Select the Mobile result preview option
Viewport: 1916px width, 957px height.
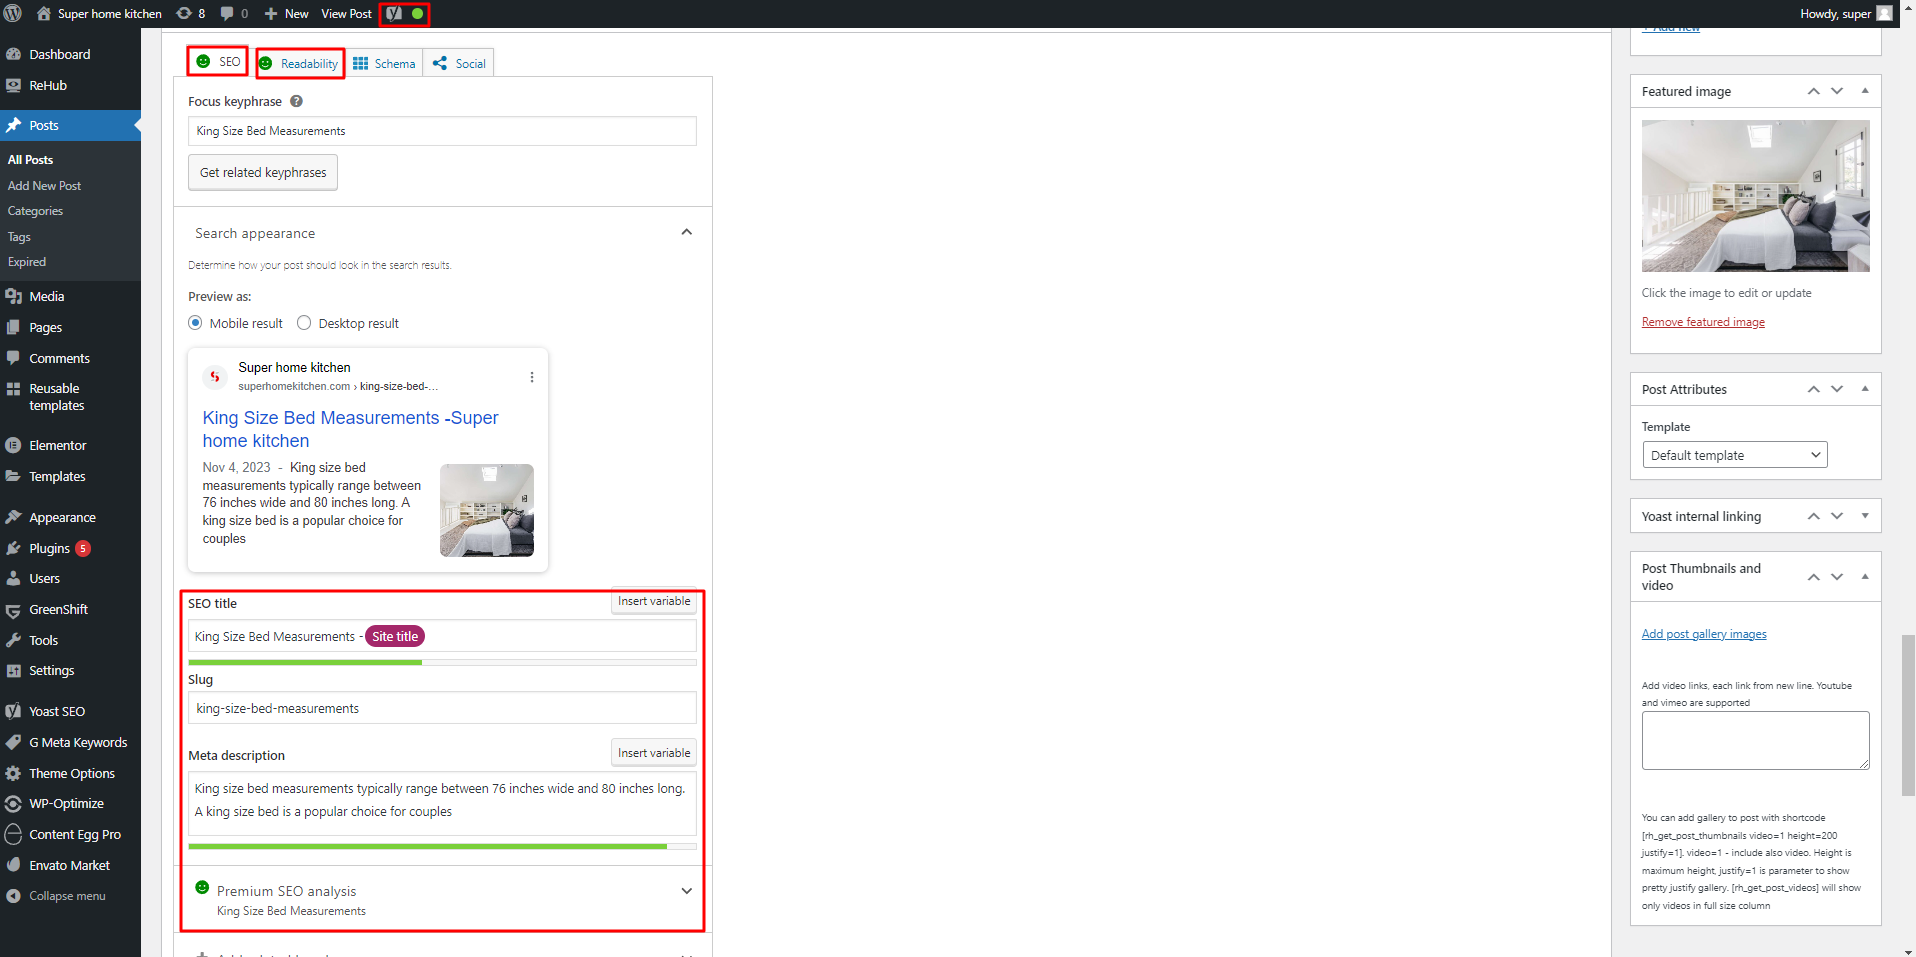[195, 322]
